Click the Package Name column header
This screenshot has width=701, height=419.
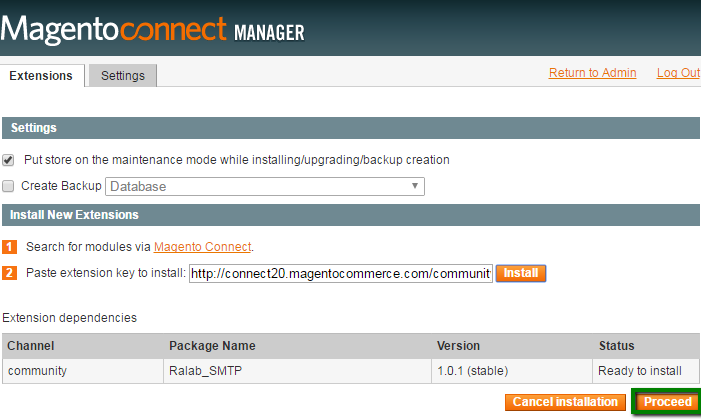pyautogui.click(x=212, y=346)
